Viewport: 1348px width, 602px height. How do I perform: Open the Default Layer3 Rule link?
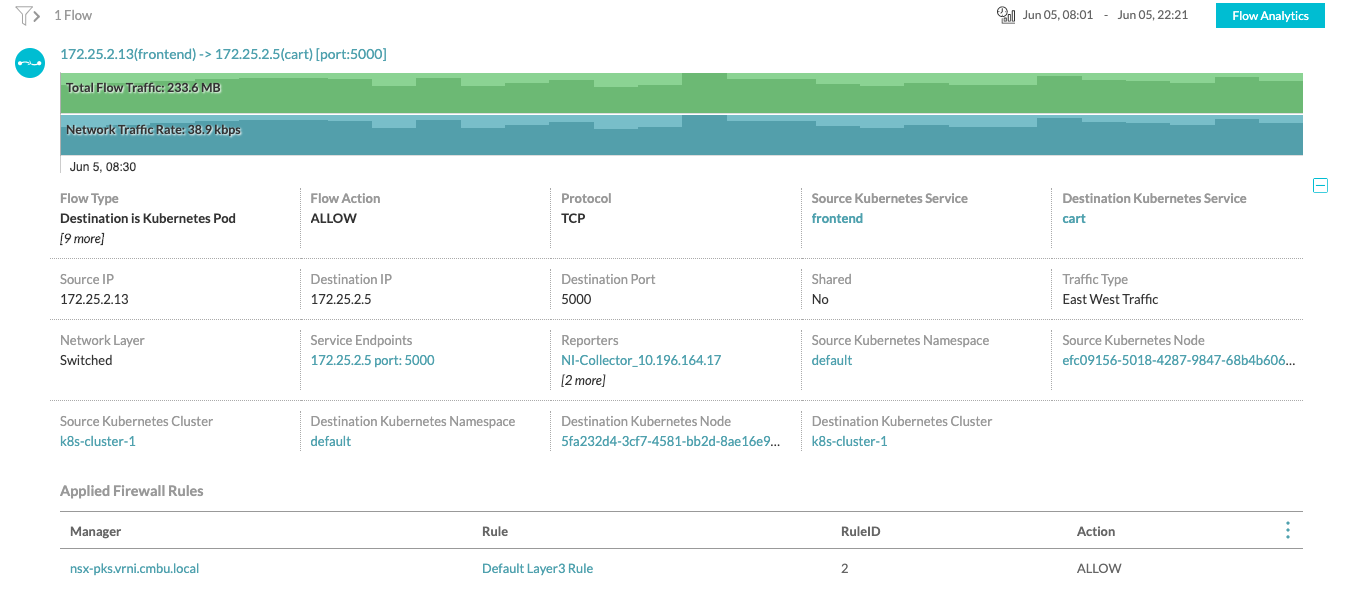pos(537,568)
